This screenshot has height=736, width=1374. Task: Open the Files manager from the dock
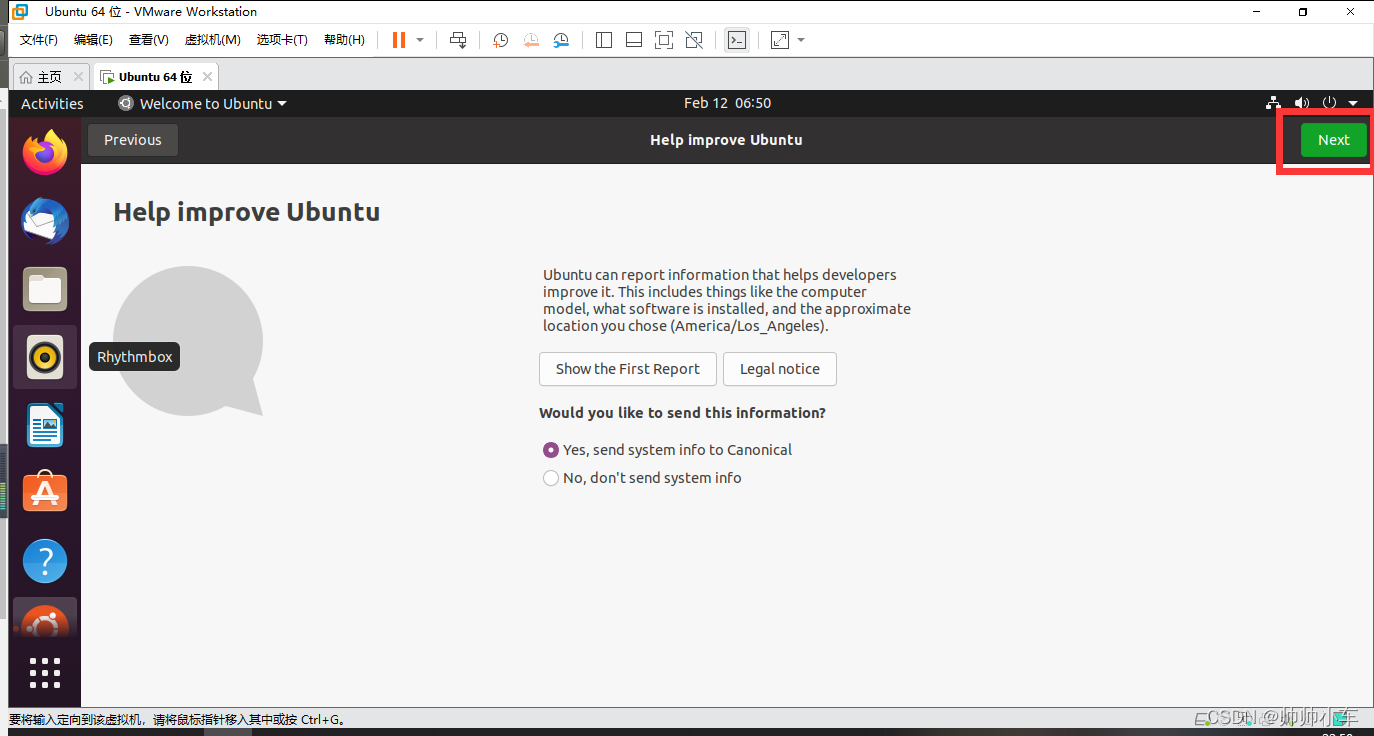tap(45, 289)
